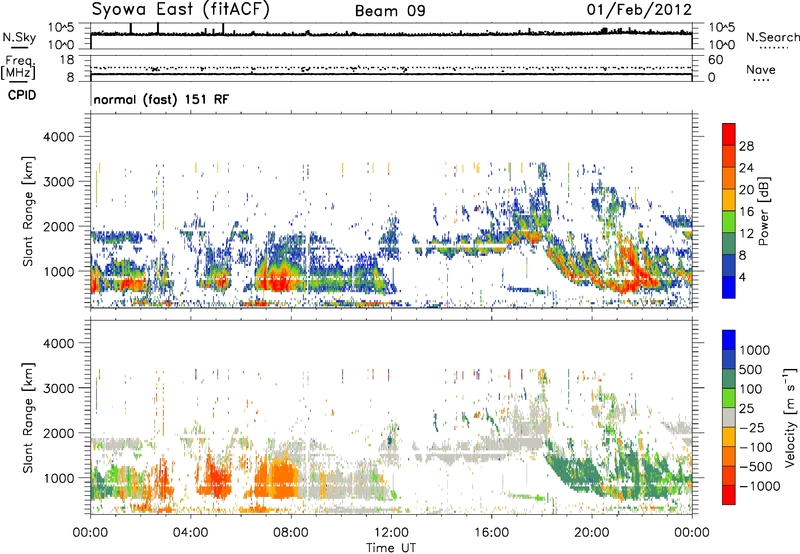This screenshot has height=554, width=800.
Task: Click 'Slant Range [km]' label of velocity panel
Action: coord(28,417)
